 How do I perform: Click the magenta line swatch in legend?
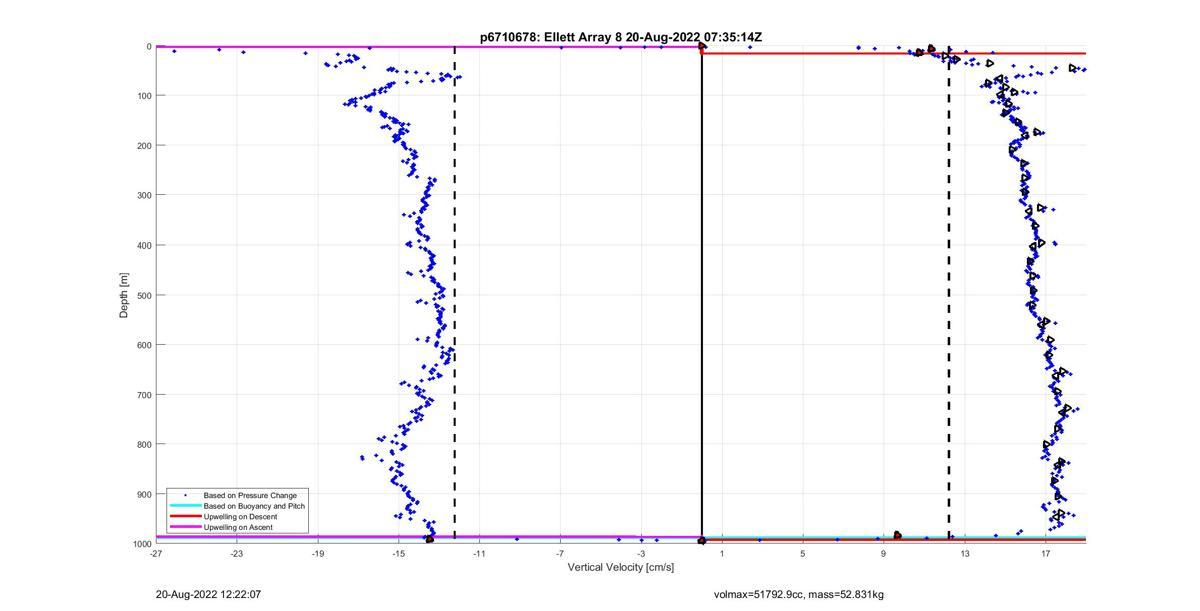(x=184, y=527)
